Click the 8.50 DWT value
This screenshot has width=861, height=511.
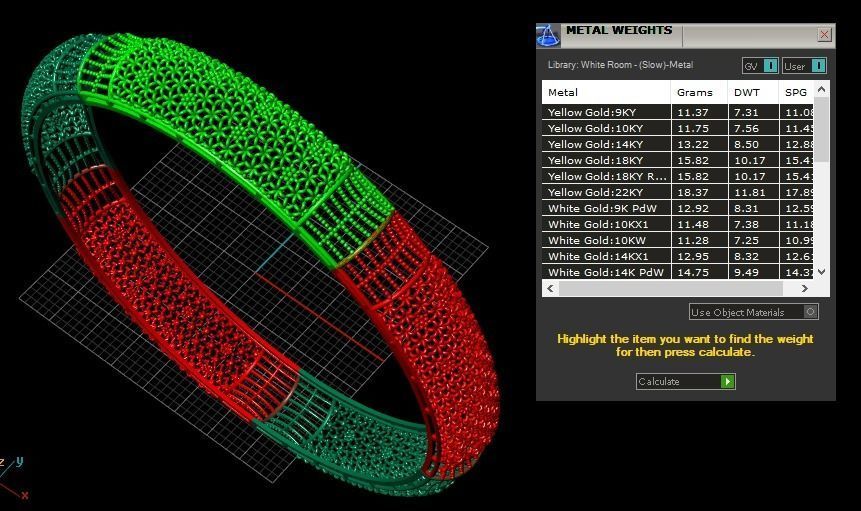pos(746,144)
